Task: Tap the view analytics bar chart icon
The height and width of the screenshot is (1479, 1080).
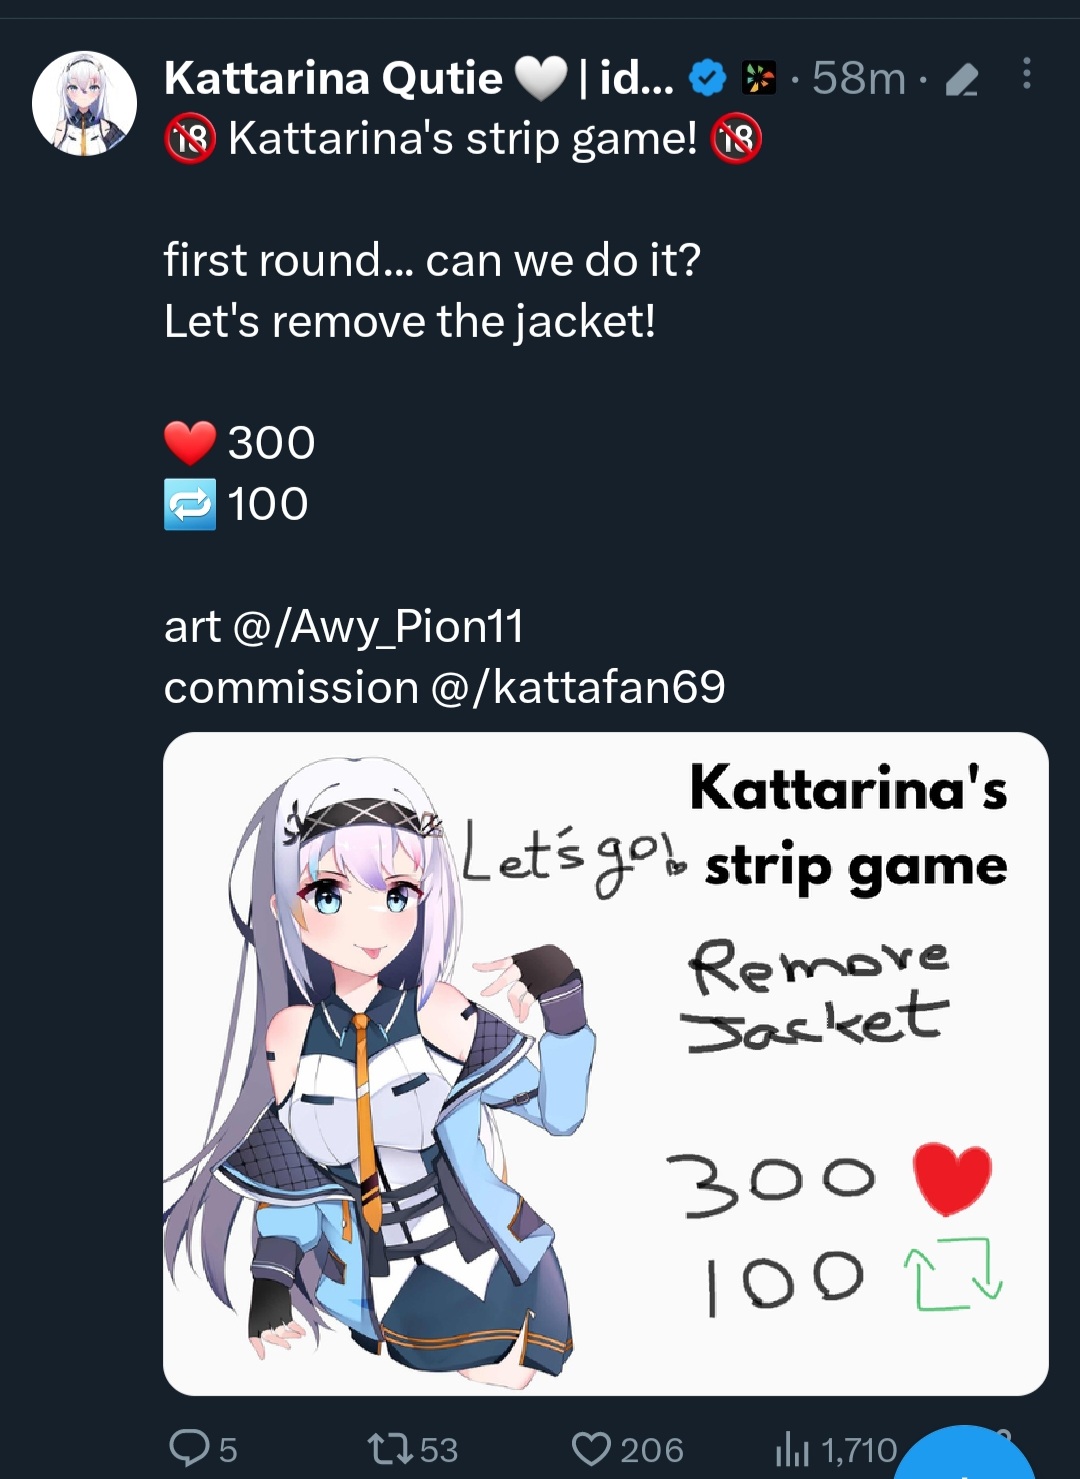Action: (x=792, y=1447)
